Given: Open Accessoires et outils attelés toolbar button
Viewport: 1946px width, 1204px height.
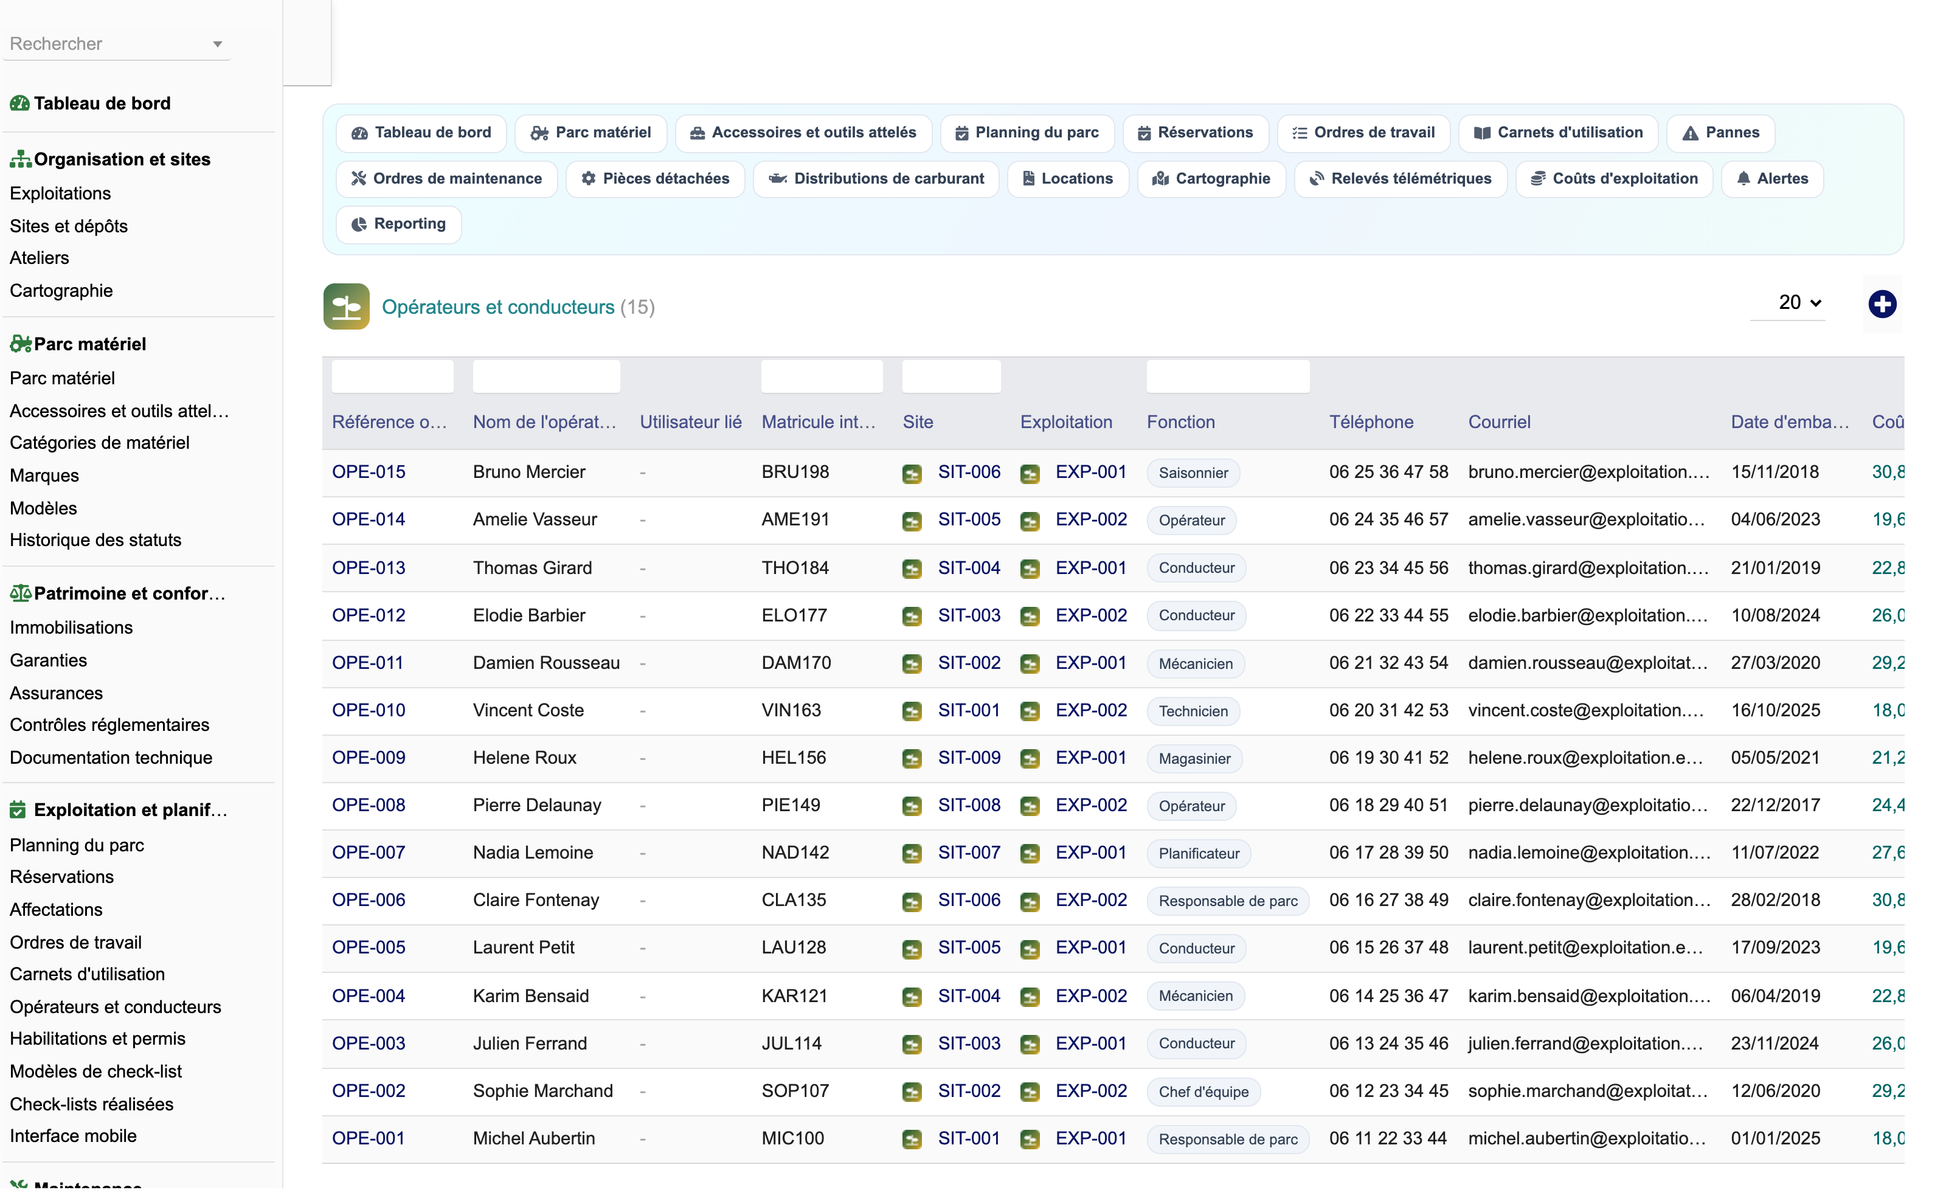Looking at the screenshot, I should [803, 133].
